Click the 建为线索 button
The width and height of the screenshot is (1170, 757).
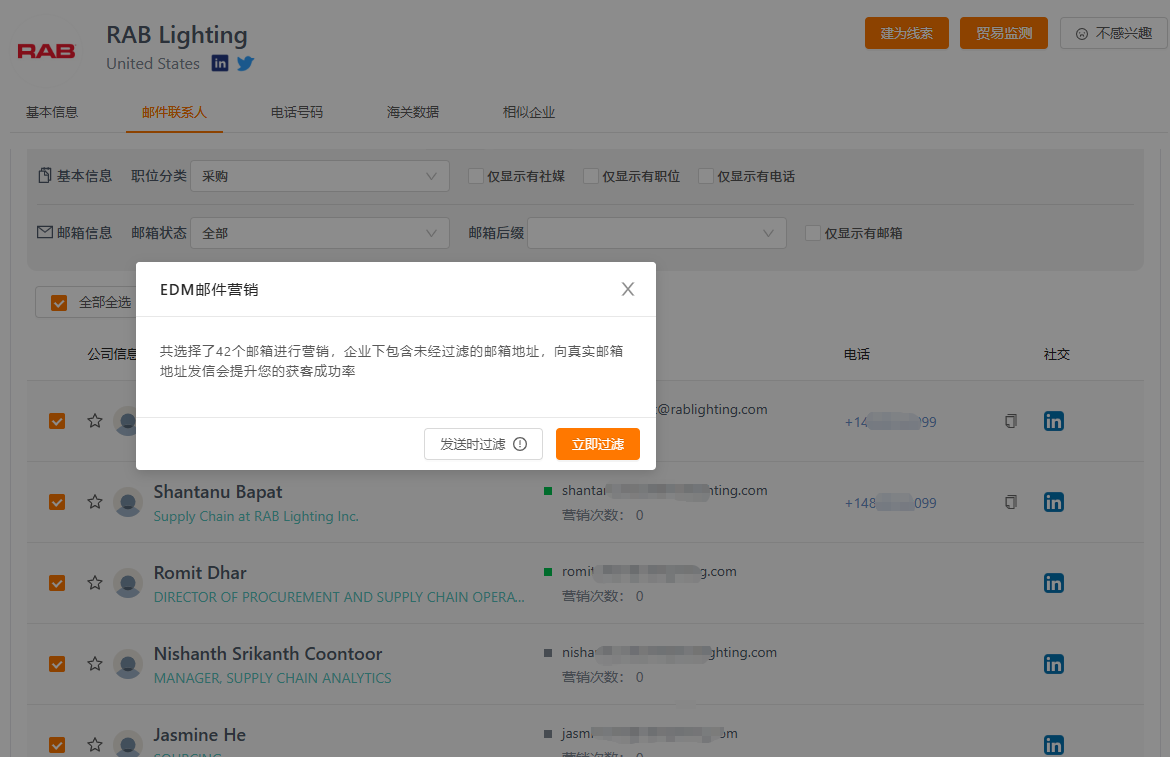pos(907,33)
